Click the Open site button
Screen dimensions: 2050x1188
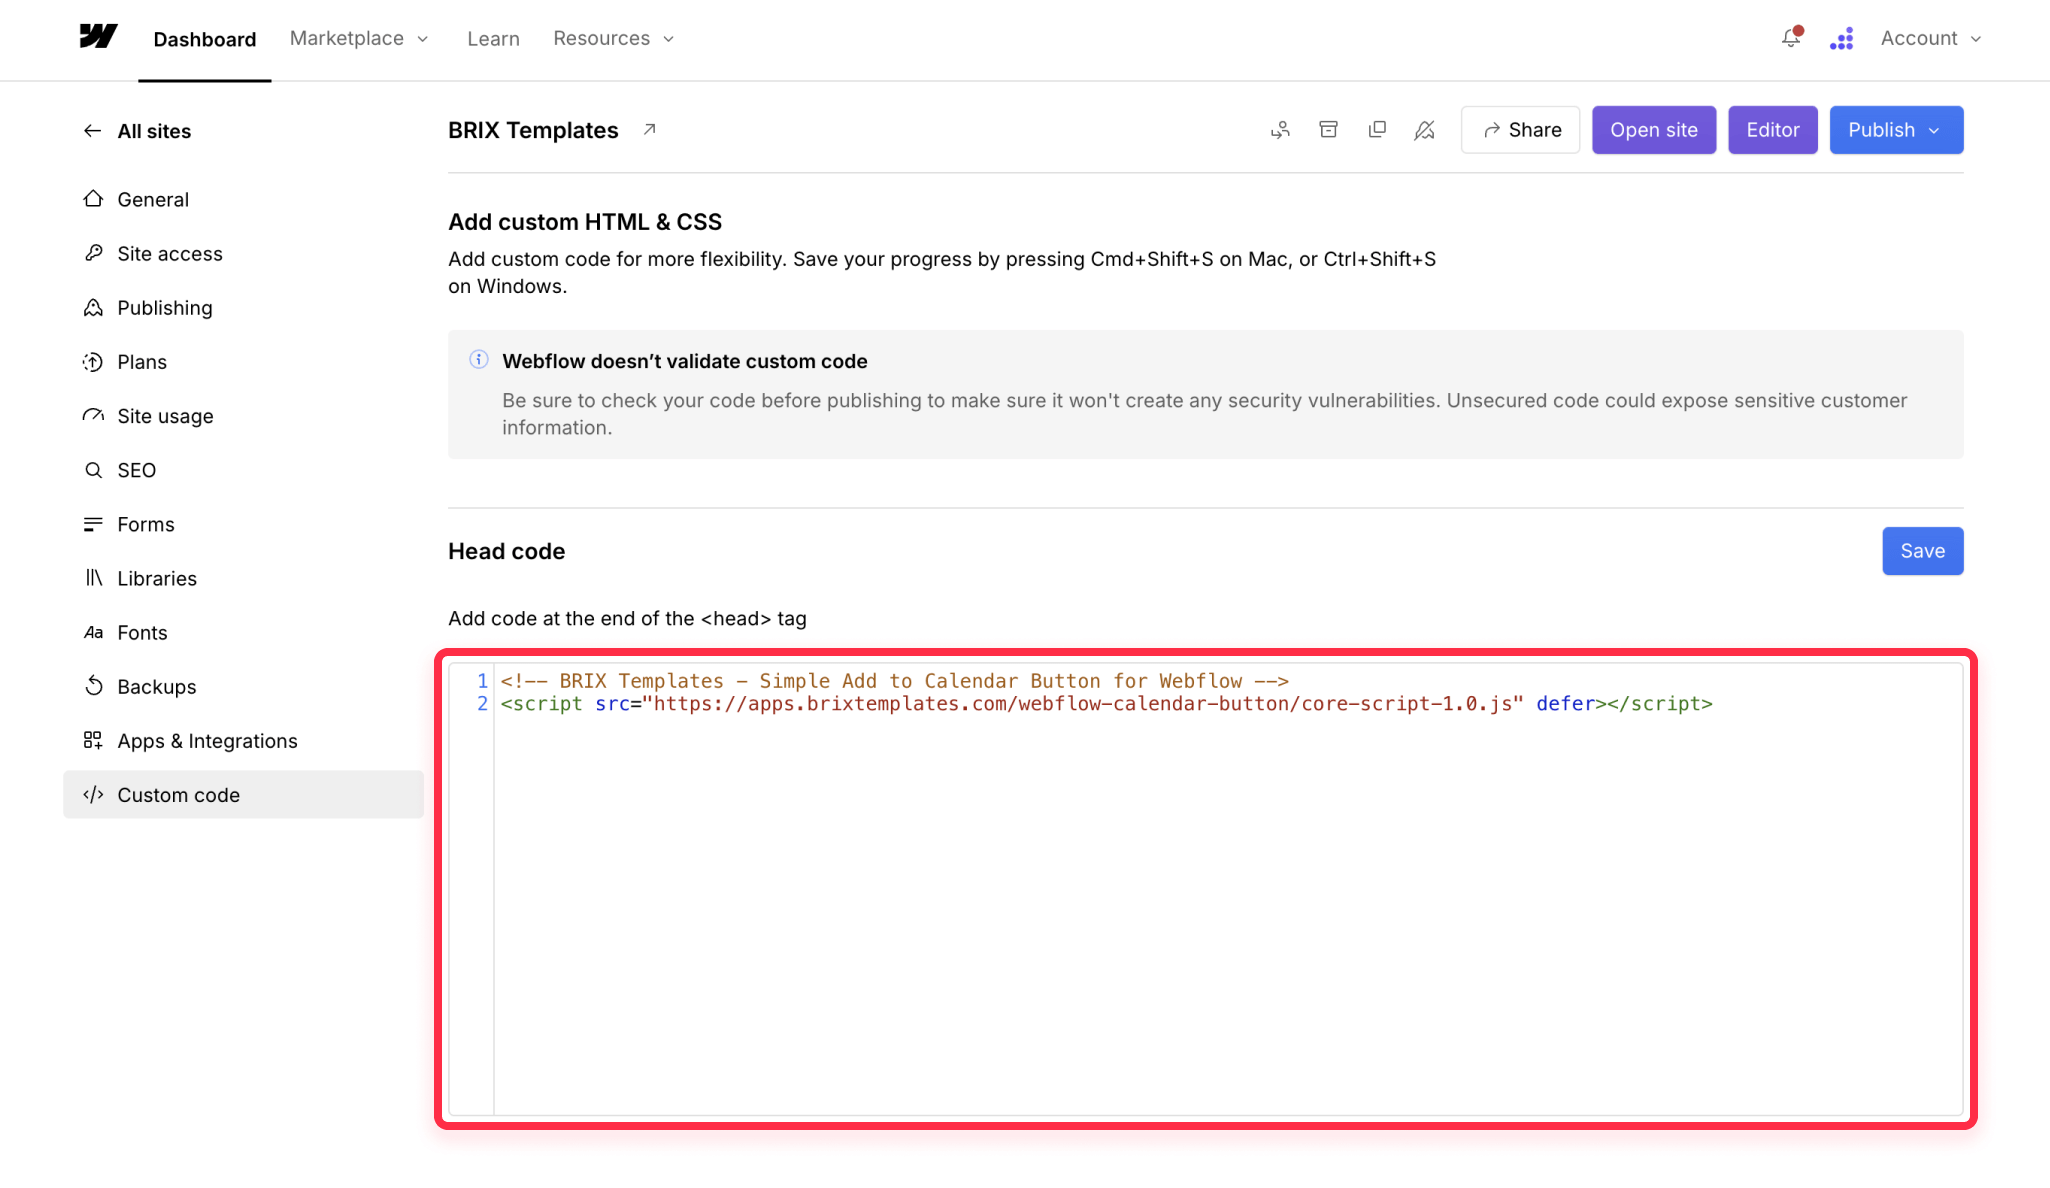click(x=1654, y=130)
